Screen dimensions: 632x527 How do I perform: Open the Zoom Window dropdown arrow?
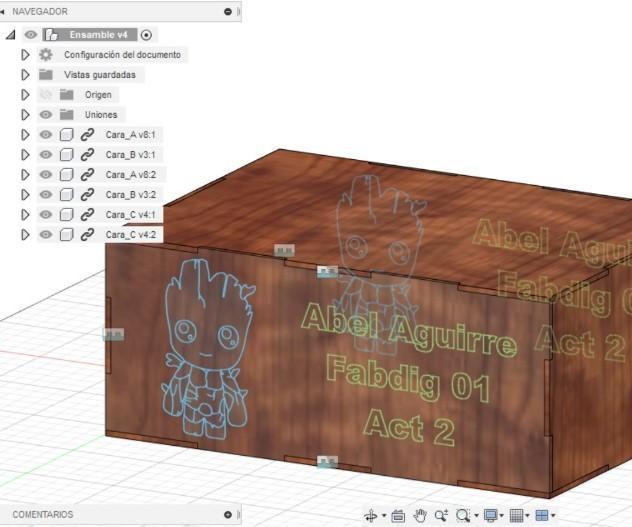coord(476,515)
